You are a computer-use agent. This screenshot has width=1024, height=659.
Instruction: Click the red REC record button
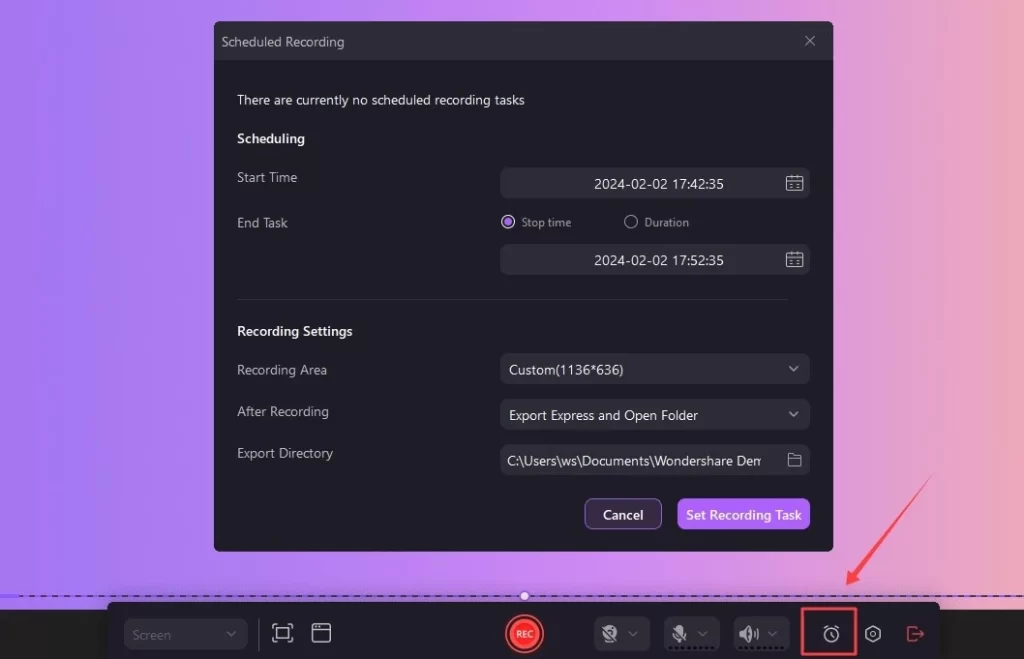point(524,634)
